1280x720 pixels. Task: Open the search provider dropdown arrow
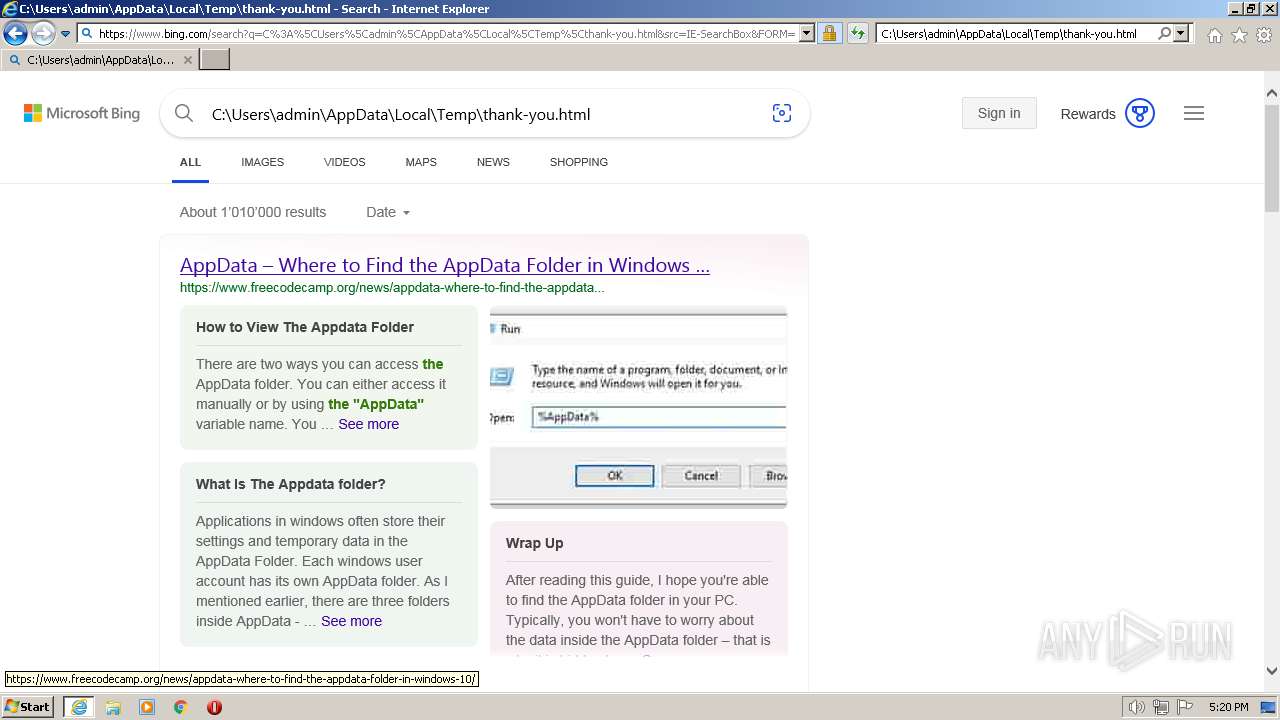pos(1181,34)
